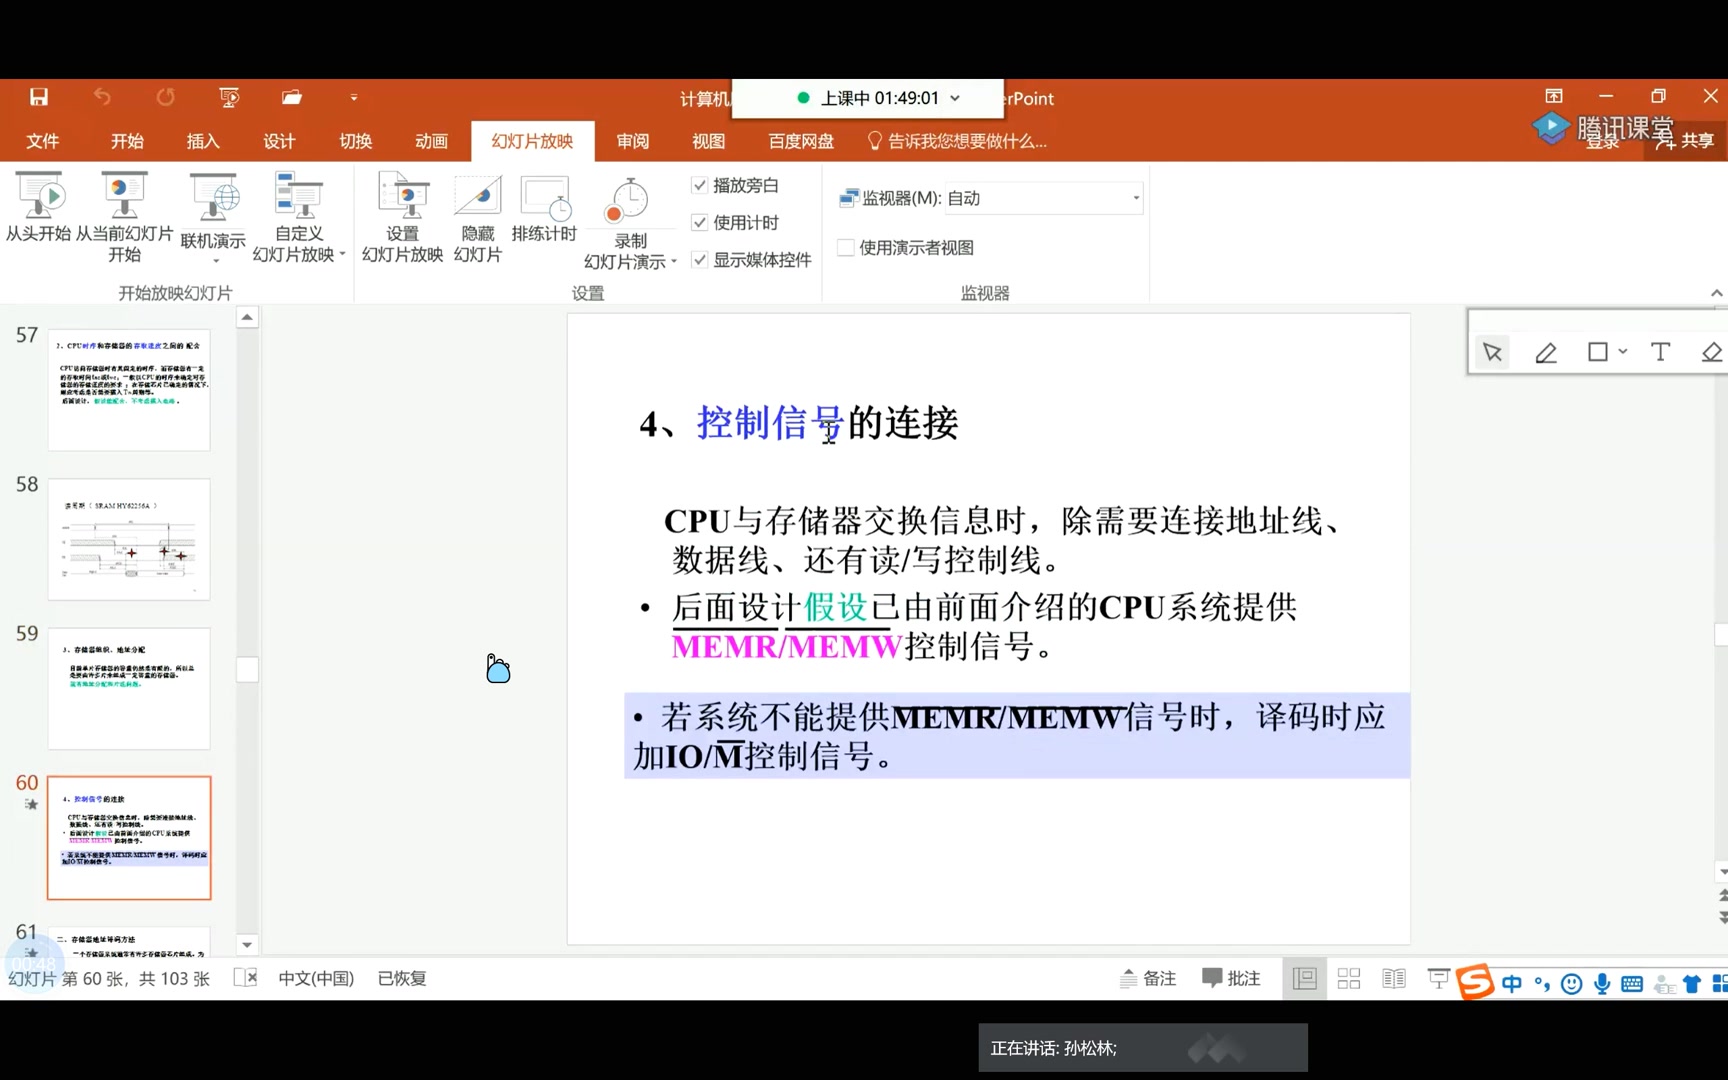Start slideshow from quick access toolbar icon
This screenshot has height=1080, width=1728.
(229, 97)
